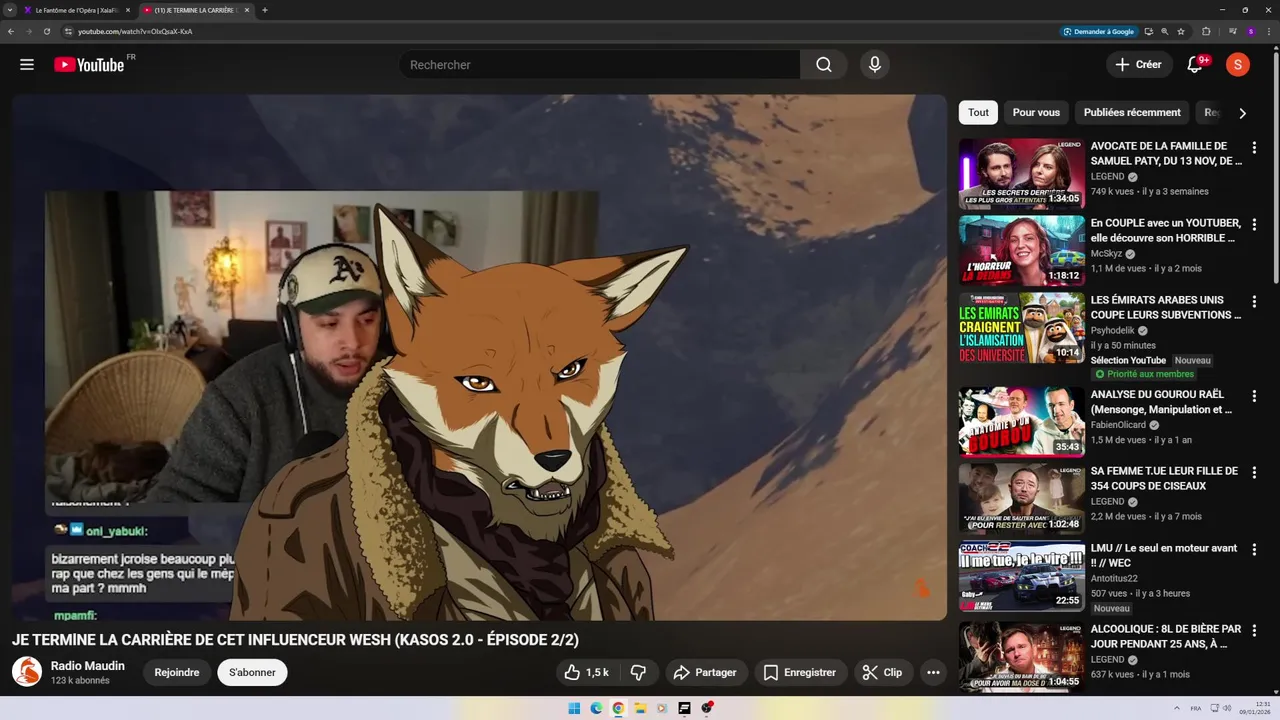
Task: Select the Pour vous filter chip
Action: pos(1036,112)
